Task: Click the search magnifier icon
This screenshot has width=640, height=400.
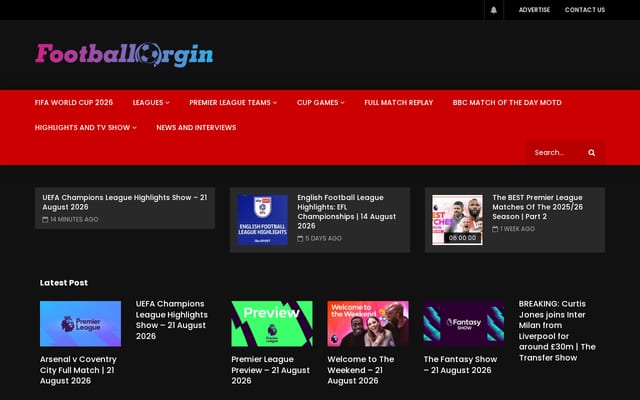Action: pyautogui.click(x=591, y=153)
